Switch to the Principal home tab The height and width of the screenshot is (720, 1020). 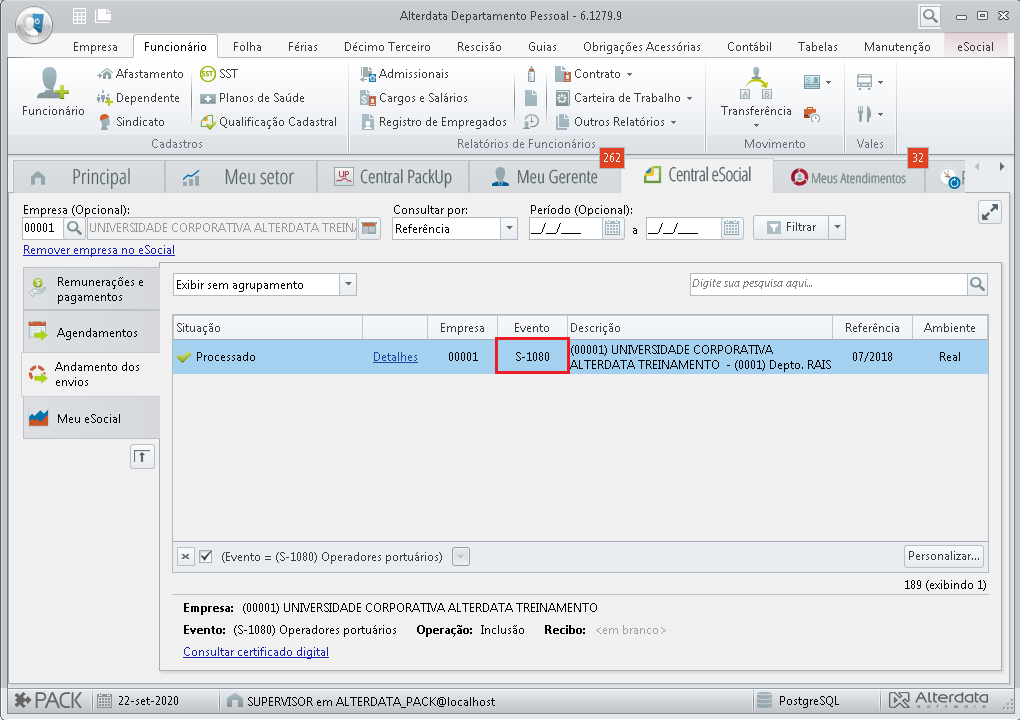tap(88, 177)
